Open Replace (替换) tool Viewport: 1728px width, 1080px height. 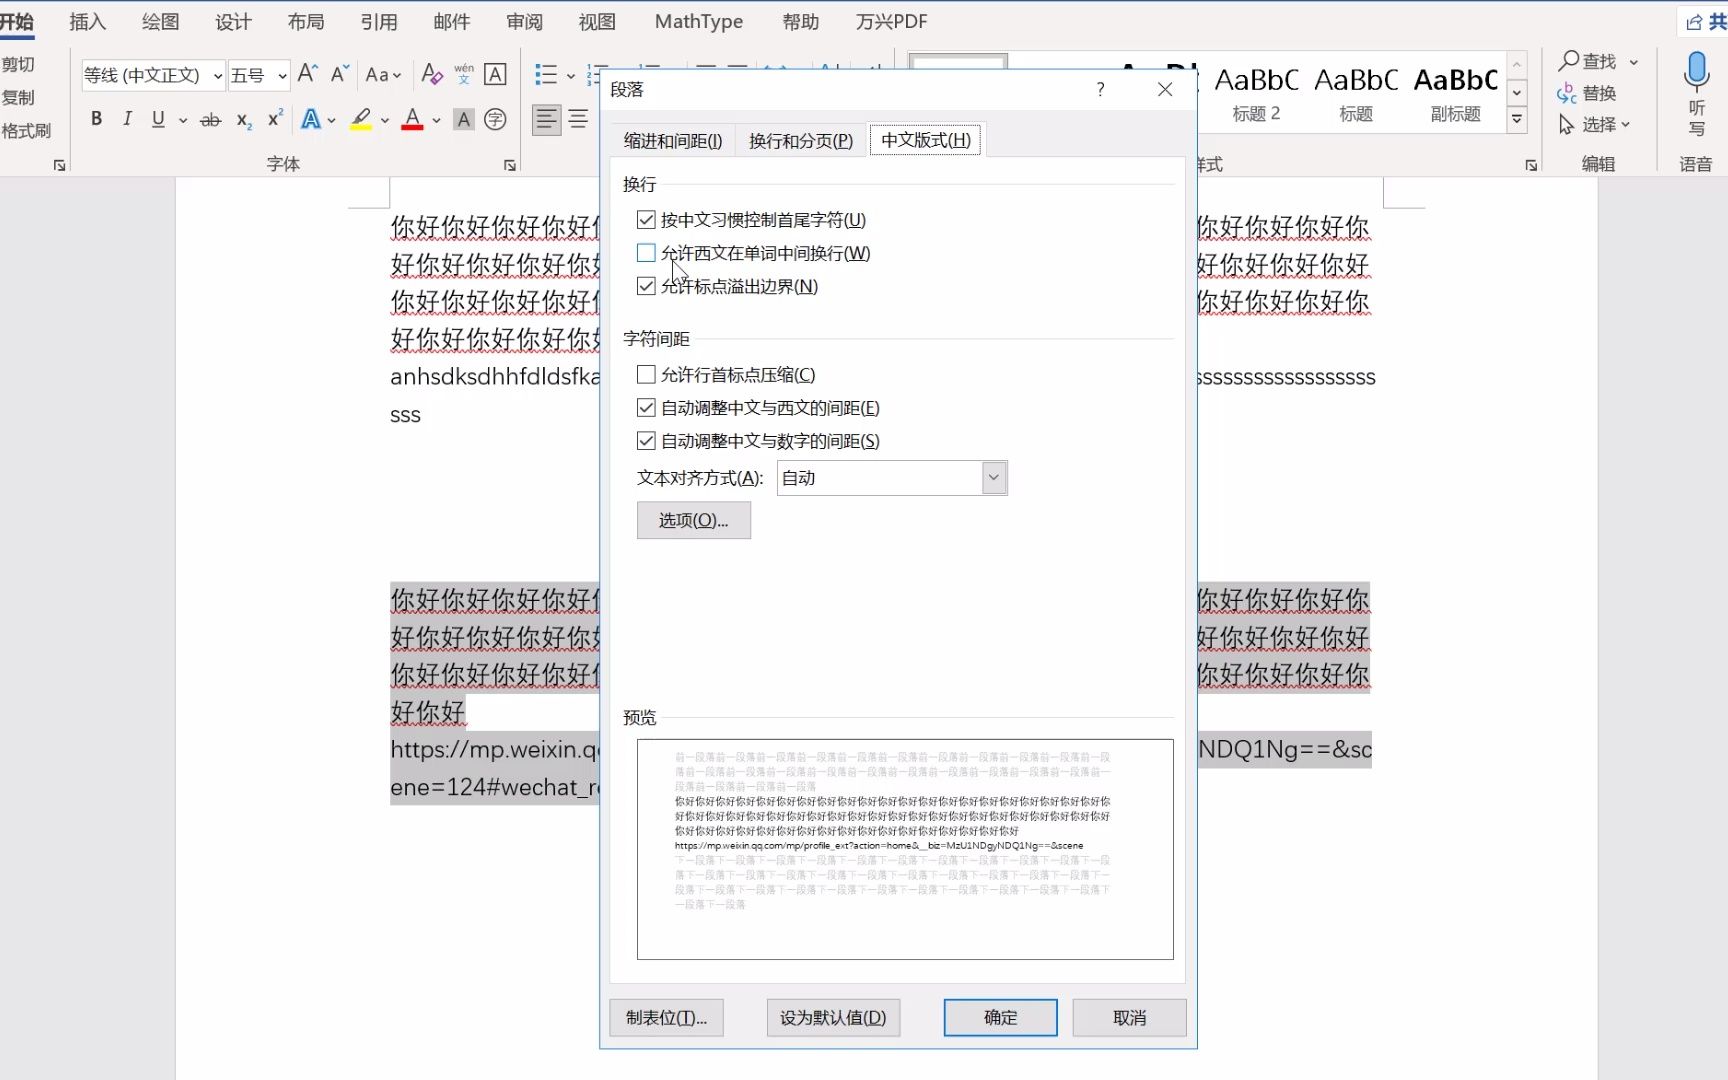tap(1587, 93)
